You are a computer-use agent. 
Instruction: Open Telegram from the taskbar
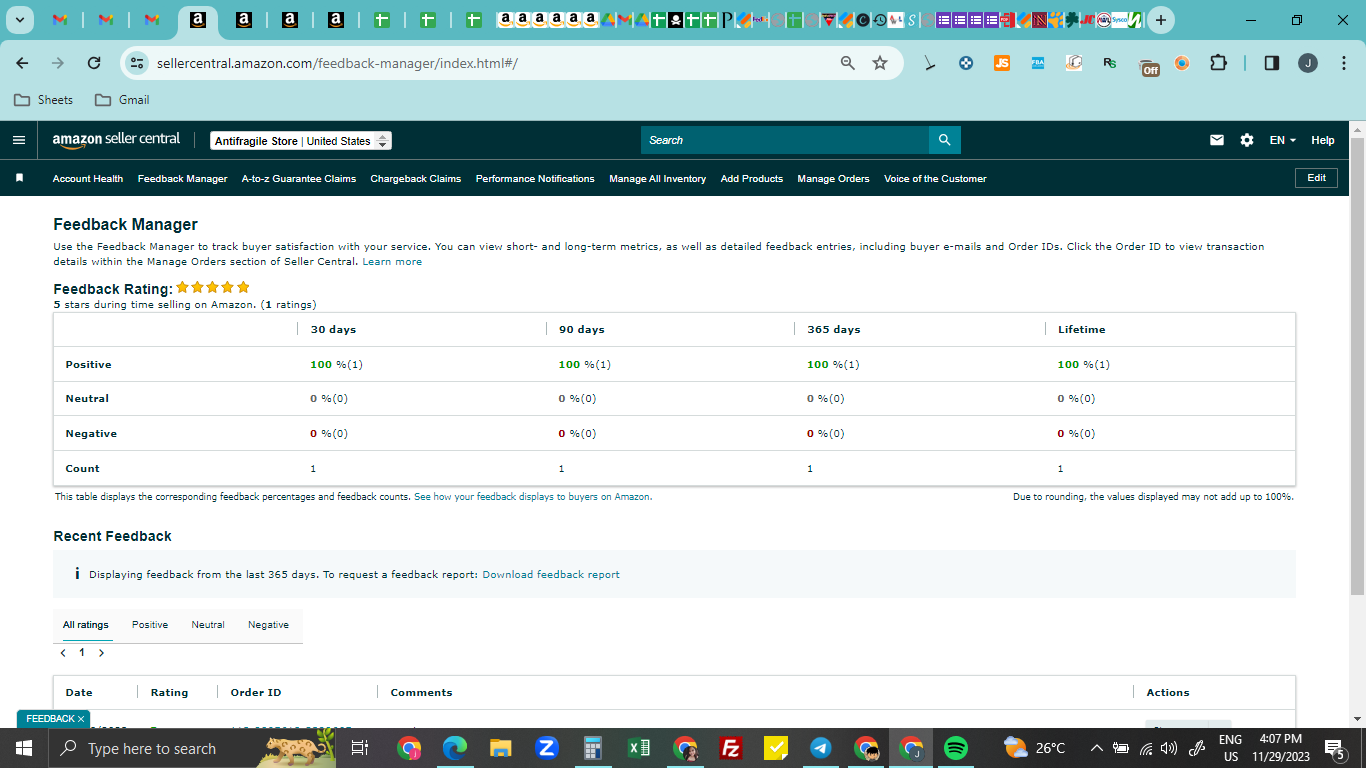821,748
